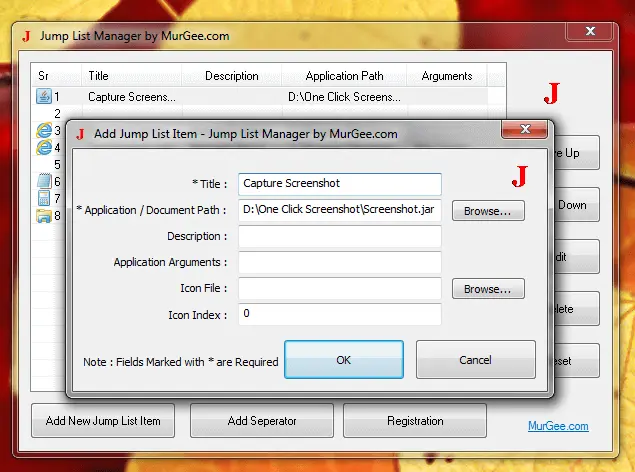Click the Application Path column header
The height and width of the screenshot is (472, 635).
tap(344, 76)
